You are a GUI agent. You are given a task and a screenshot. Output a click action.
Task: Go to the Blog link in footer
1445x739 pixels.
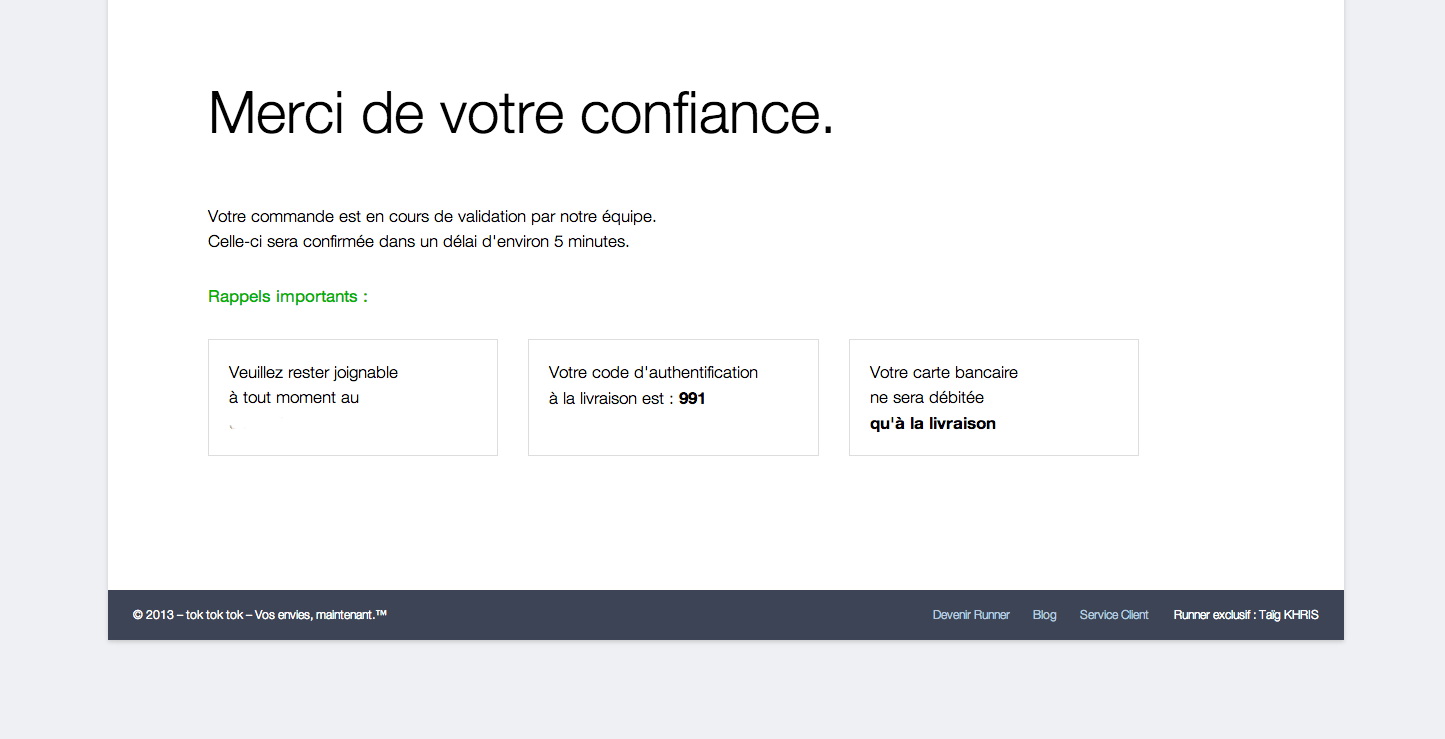pyautogui.click(x=1044, y=615)
